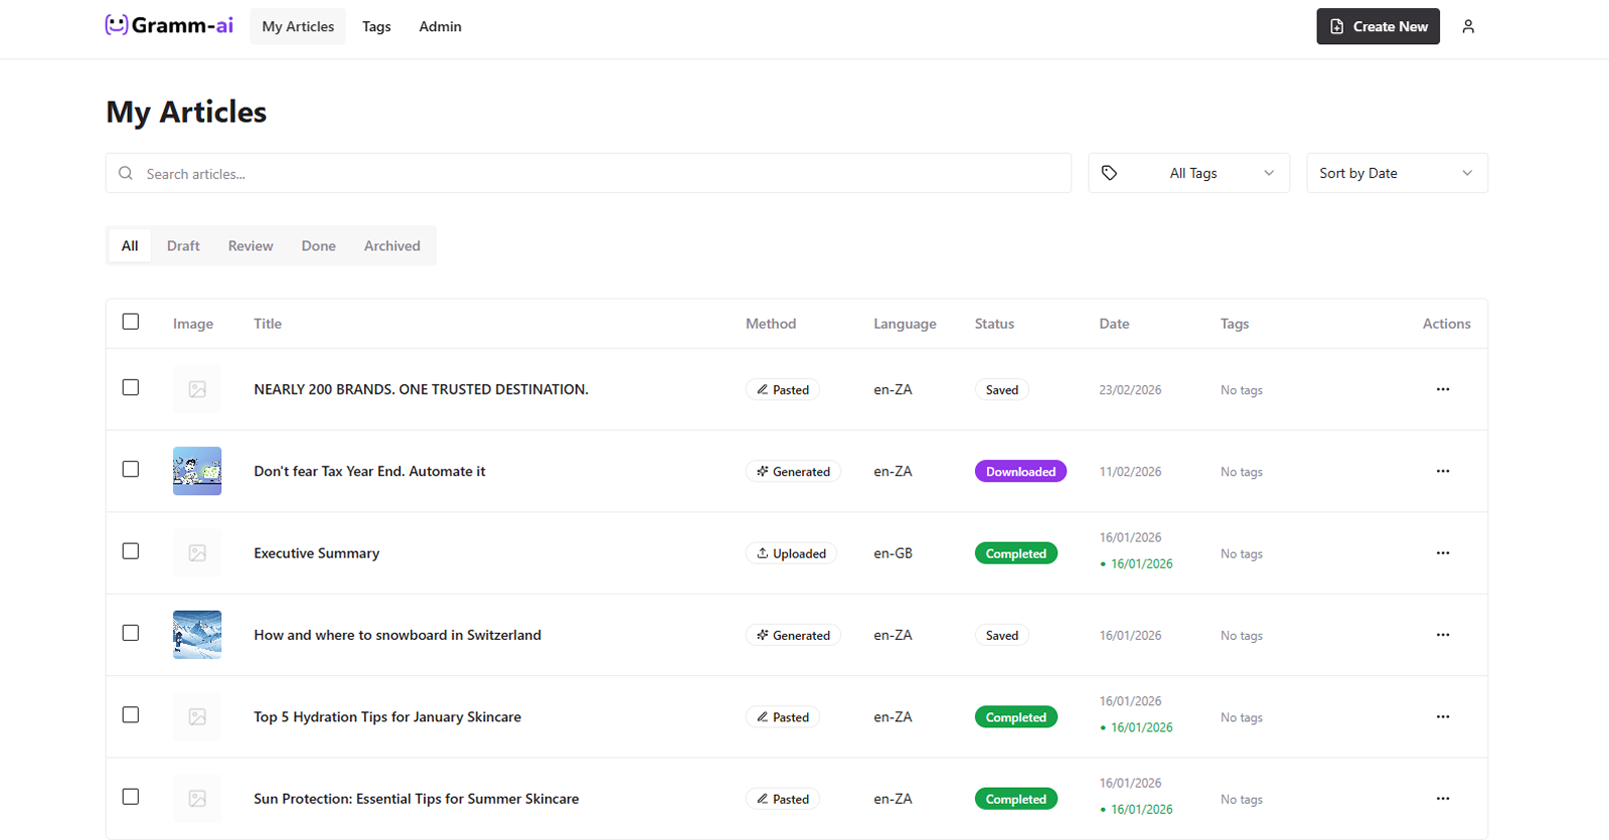Switch to the All tab
Image resolution: width=1609 pixels, height=840 pixels.
coord(130,246)
